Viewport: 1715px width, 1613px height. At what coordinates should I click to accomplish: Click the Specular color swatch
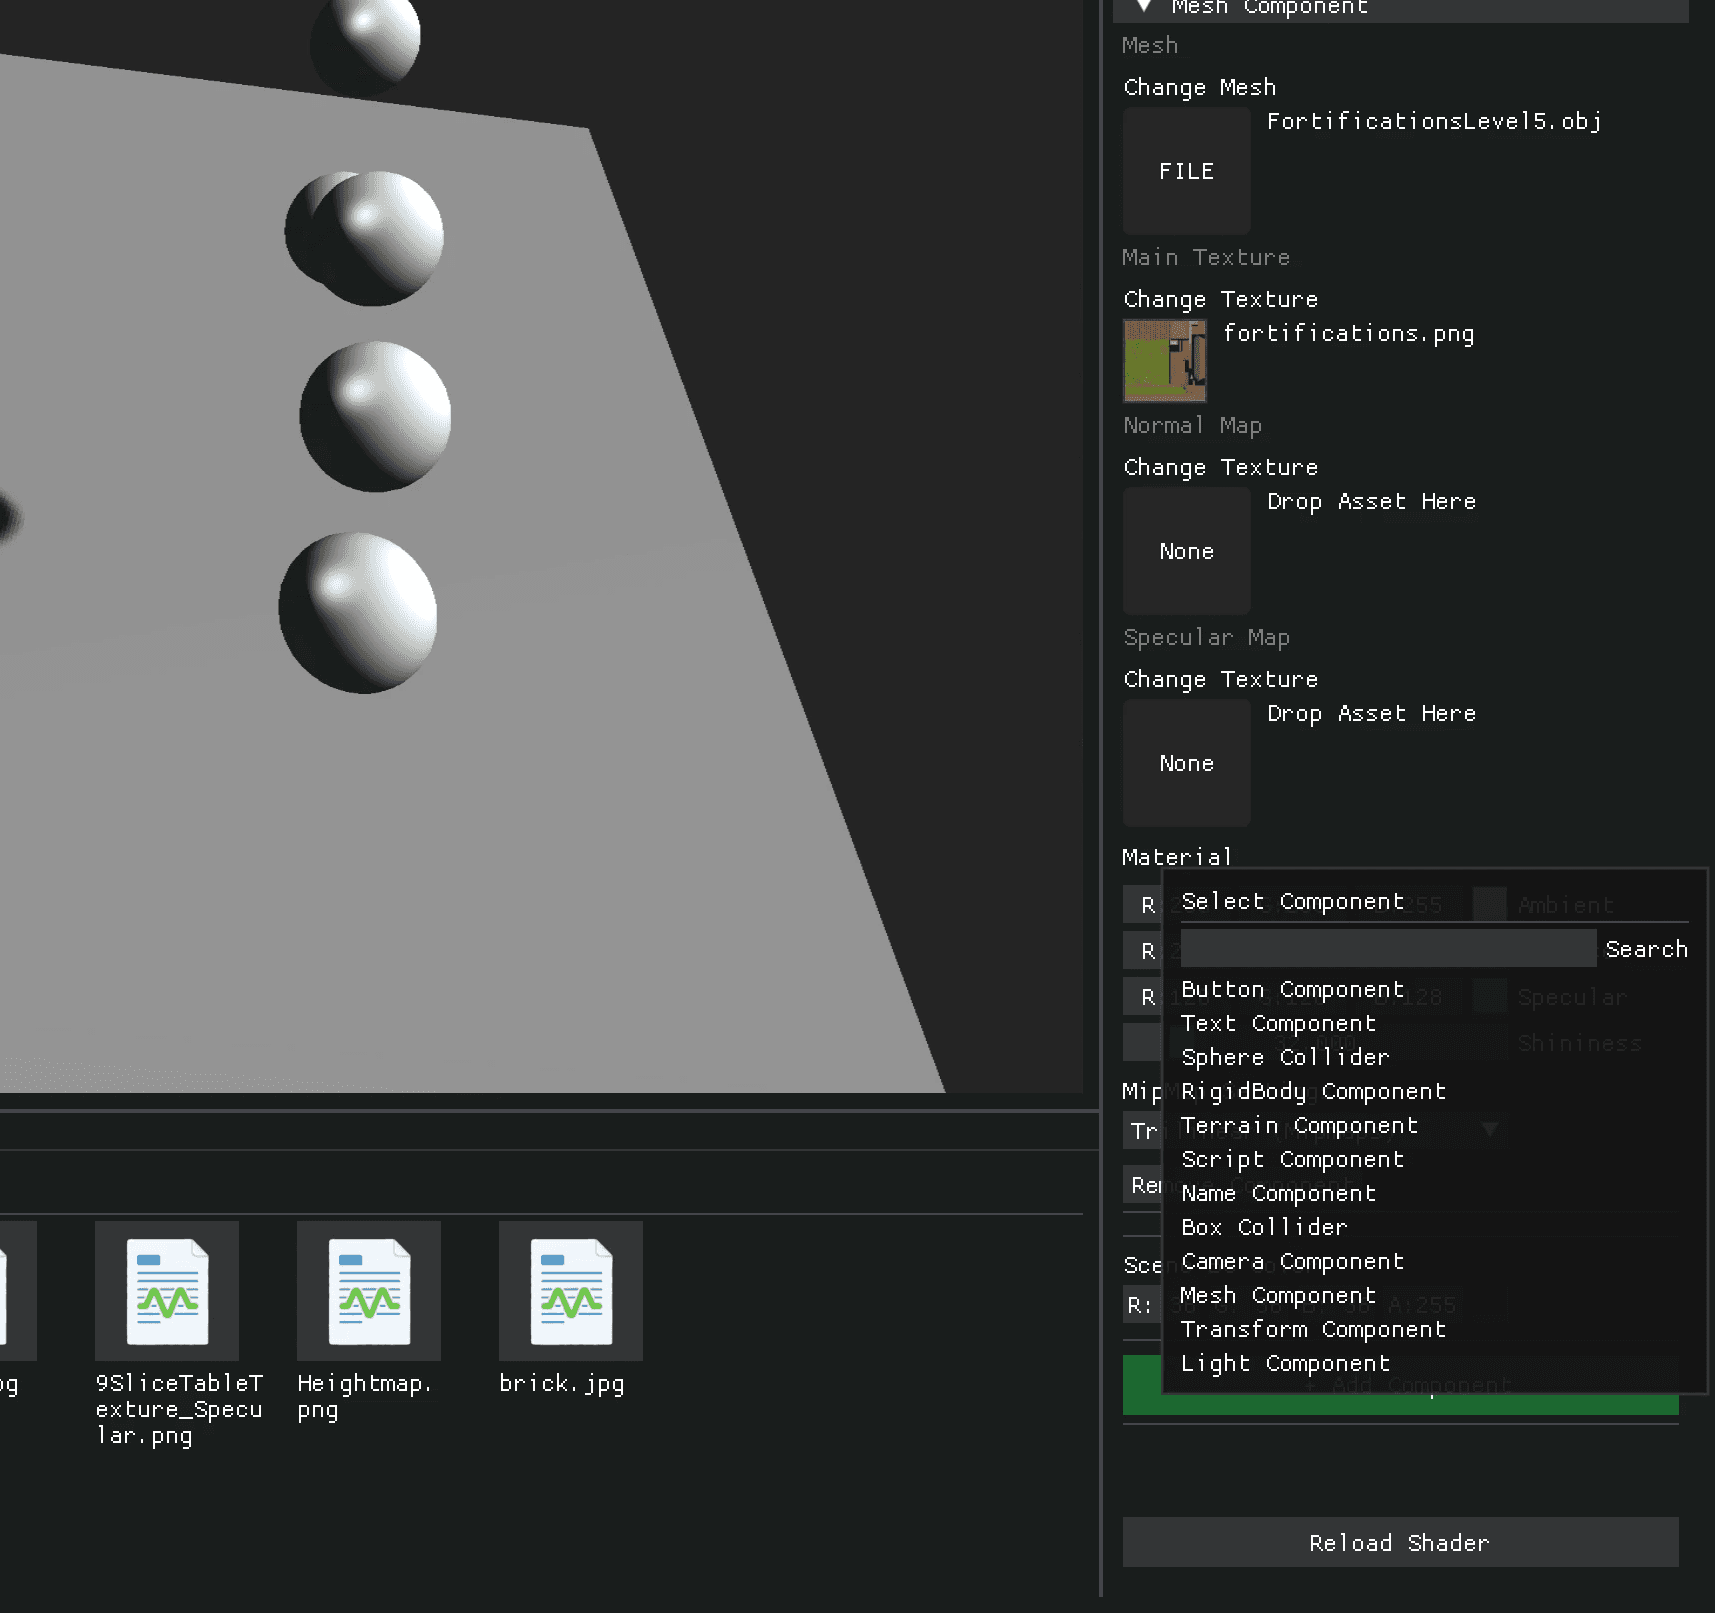tap(1489, 996)
